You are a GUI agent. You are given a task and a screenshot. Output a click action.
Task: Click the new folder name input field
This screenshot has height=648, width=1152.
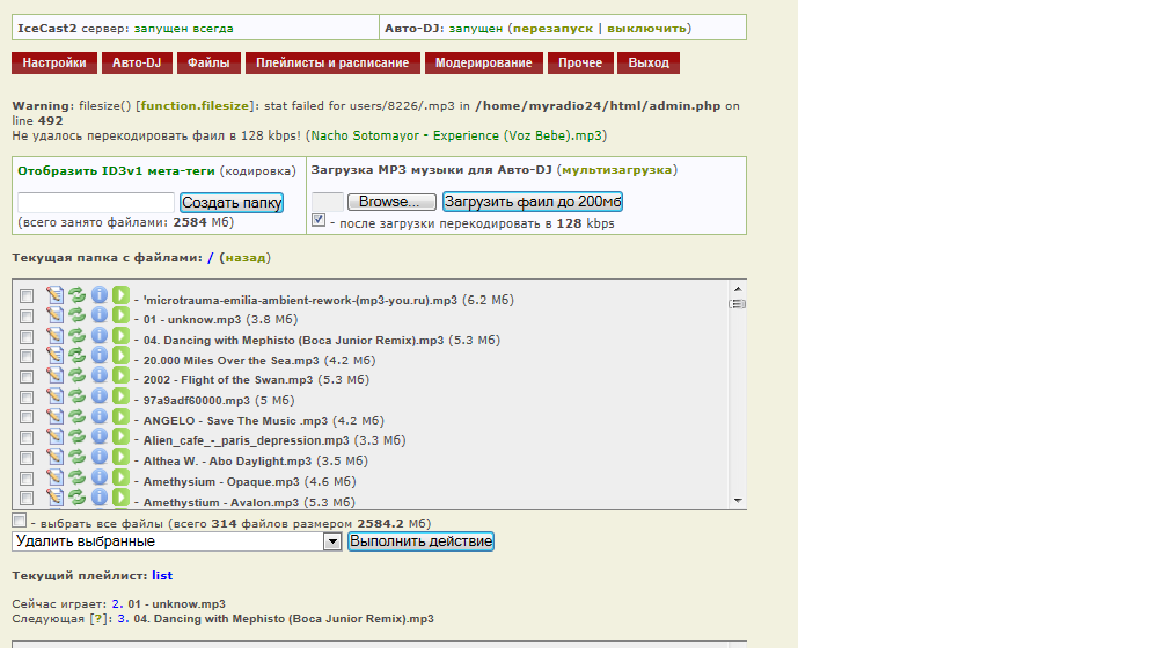pos(96,203)
